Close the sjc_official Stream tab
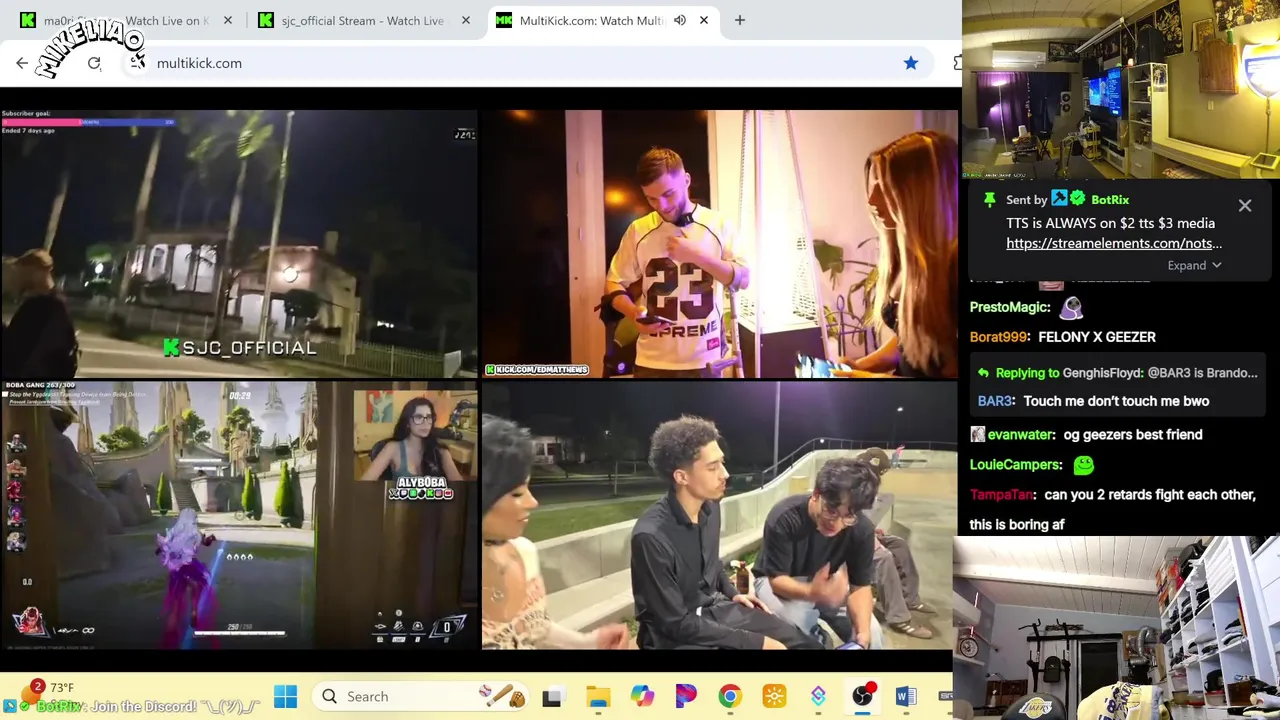Viewport: 1280px width, 720px height. tap(466, 20)
